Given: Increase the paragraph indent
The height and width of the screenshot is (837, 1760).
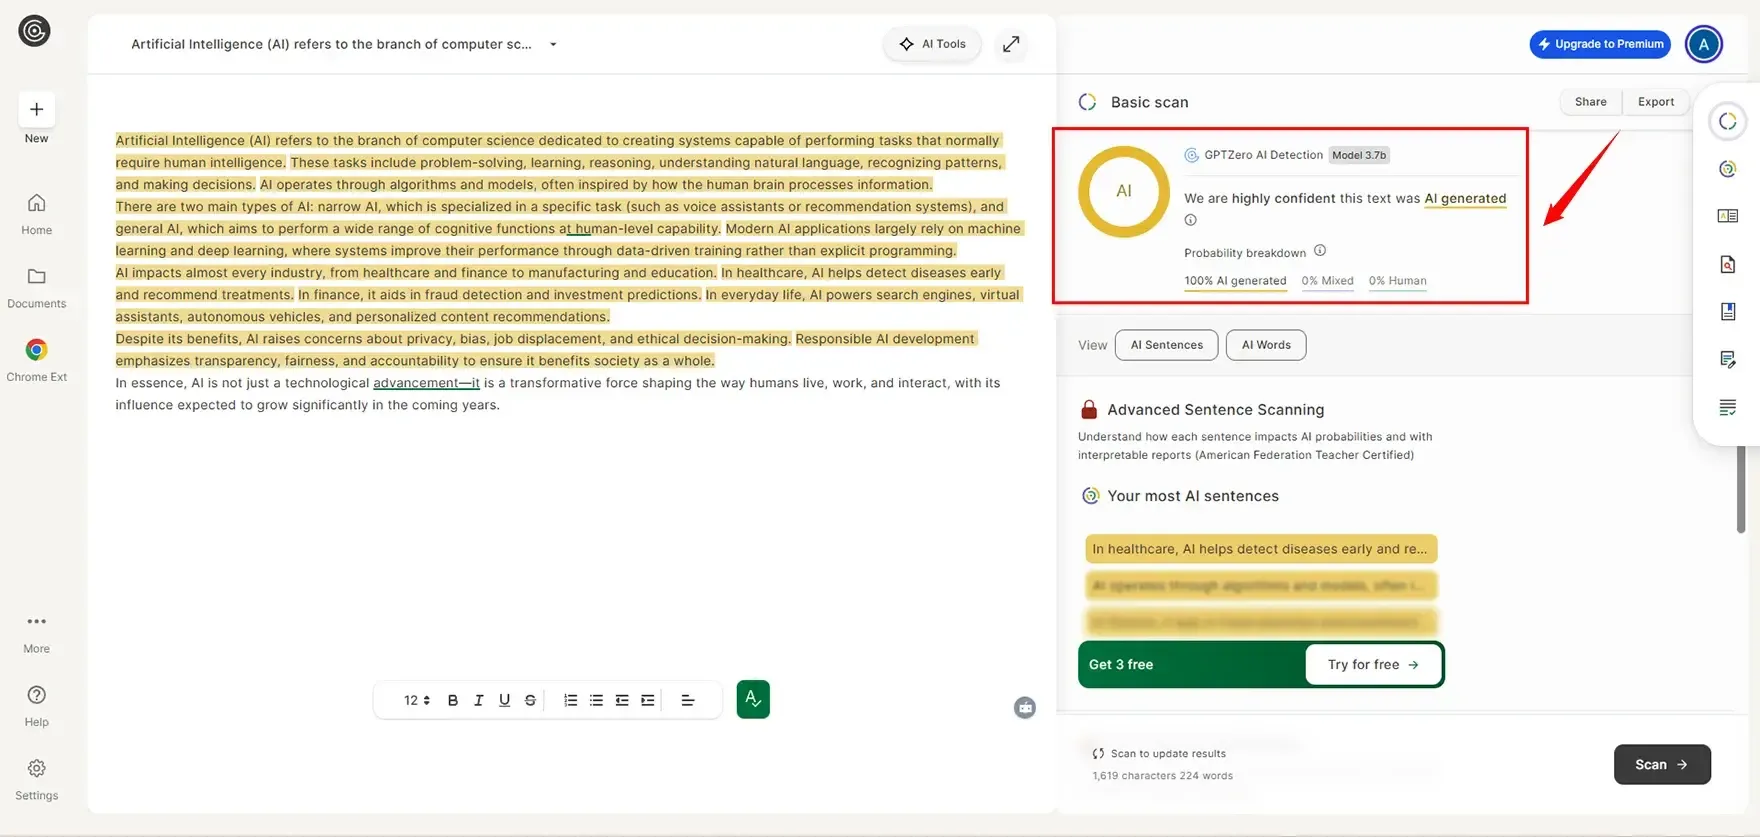Looking at the screenshot, I should [x=648, y=700].
